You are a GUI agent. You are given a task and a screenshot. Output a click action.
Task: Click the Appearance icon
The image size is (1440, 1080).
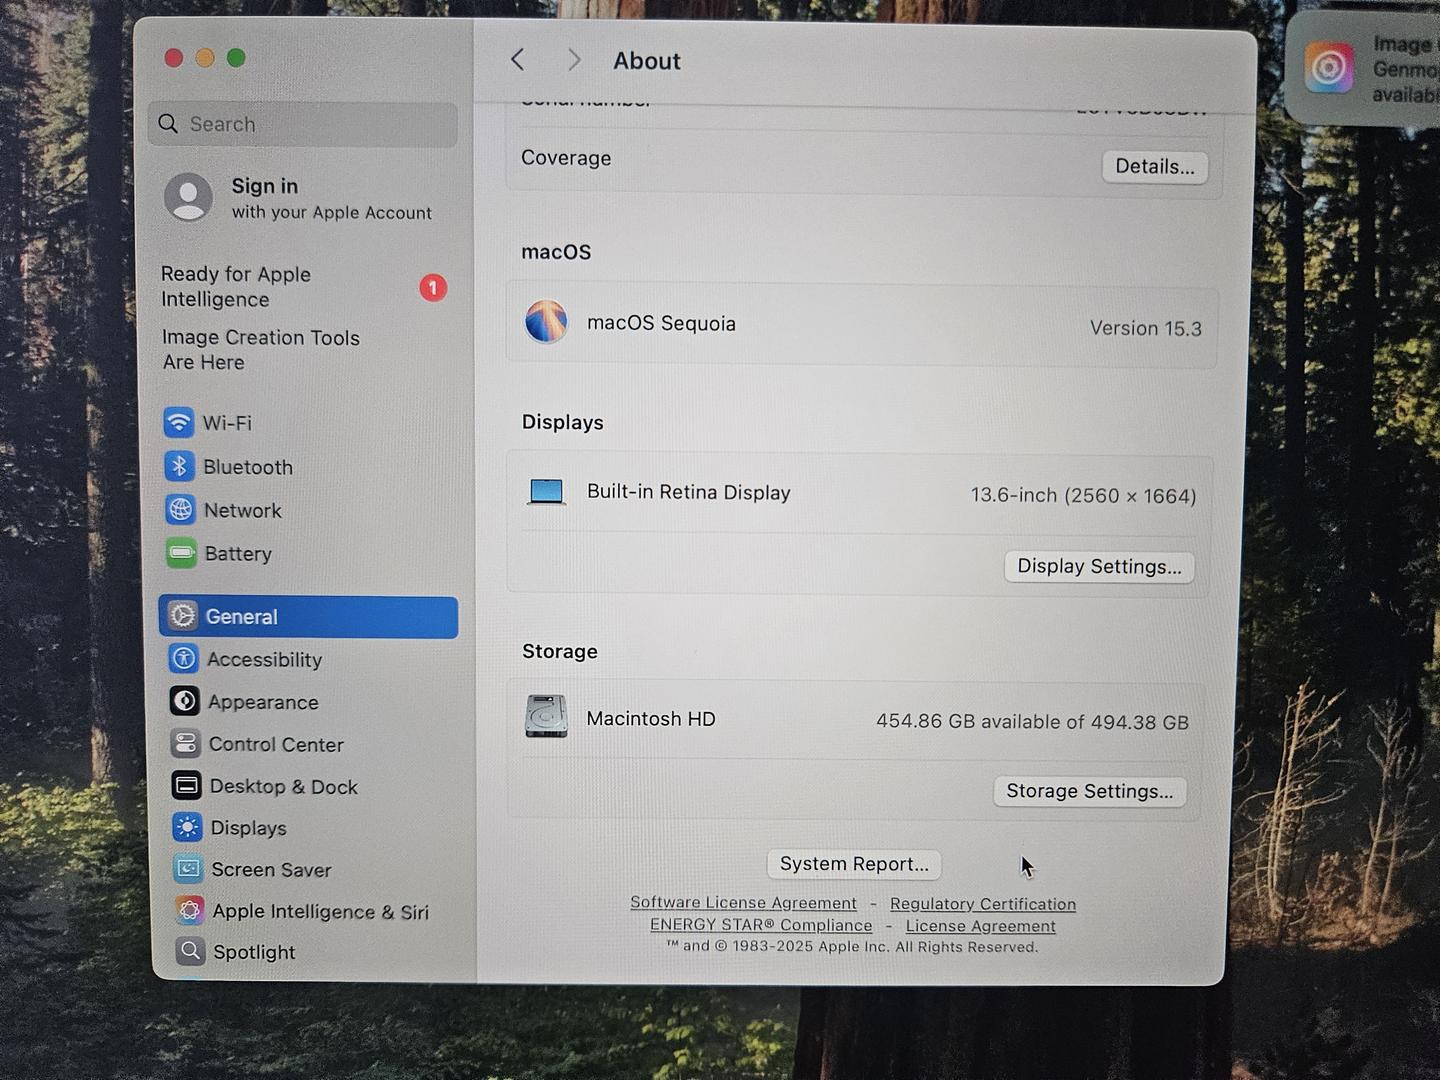pyautogui.click(x=185, y=702)
